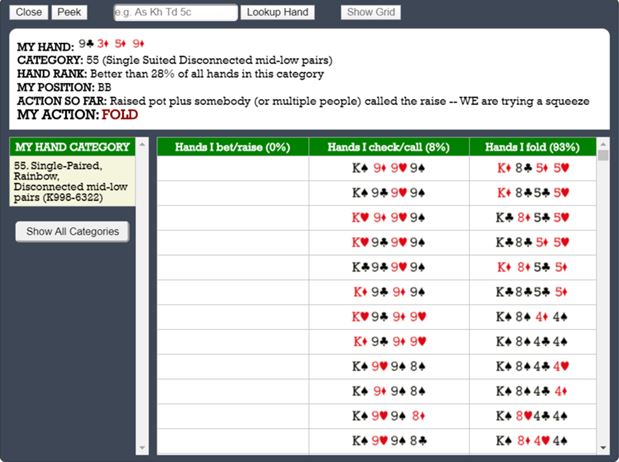Click the MY HAND CATEGORY header
Screen dimensions: 619x462
(72, 147)
